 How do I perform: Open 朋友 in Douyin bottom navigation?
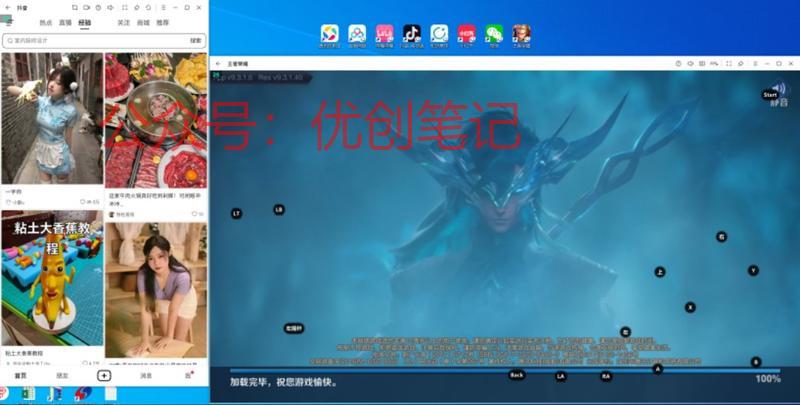[62, 375]
